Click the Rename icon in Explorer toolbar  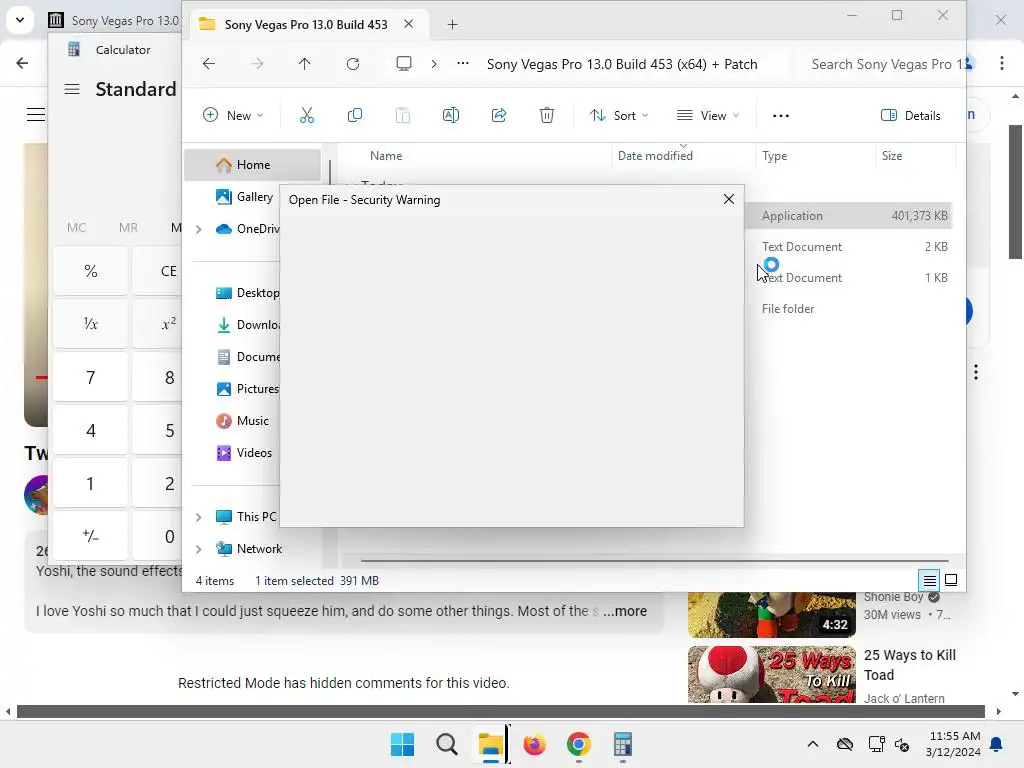[x=451, y=116]
